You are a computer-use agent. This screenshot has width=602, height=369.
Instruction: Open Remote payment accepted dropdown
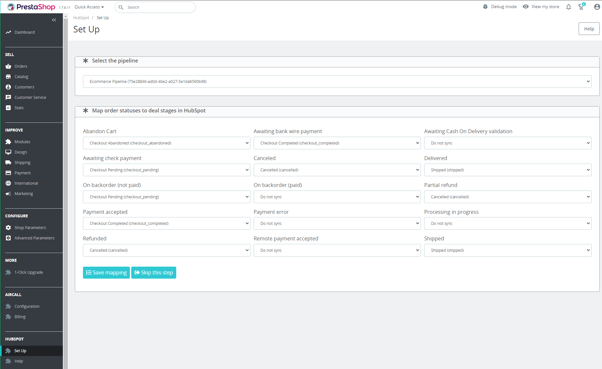click(337, 250)
